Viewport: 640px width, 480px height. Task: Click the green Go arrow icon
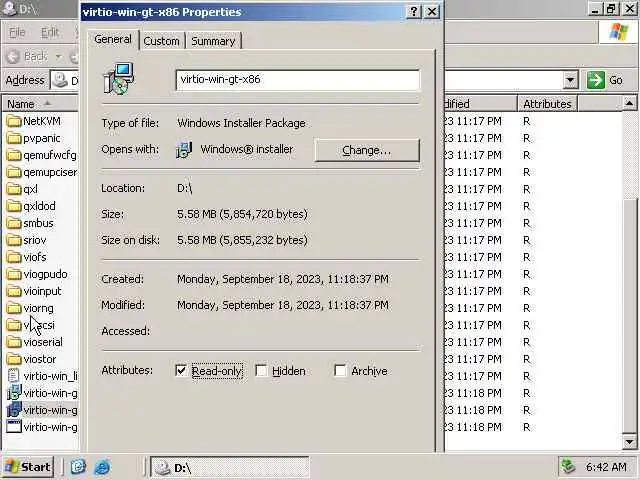(596, 80)
